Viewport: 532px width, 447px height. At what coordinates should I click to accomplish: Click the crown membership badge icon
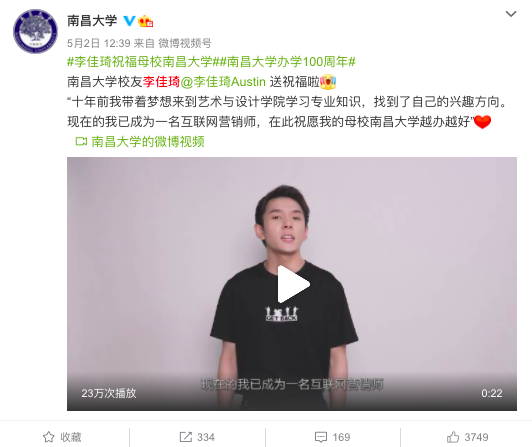click(x=146, y=21)
